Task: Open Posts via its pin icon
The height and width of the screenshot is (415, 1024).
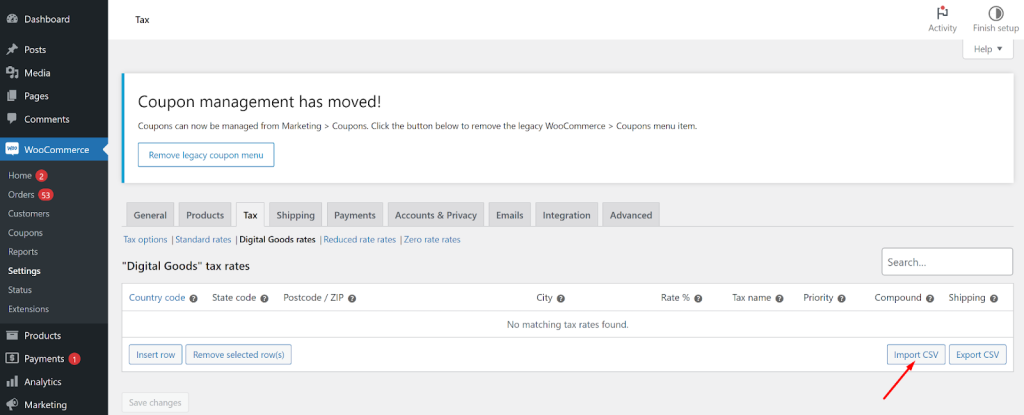Action: 12,49
